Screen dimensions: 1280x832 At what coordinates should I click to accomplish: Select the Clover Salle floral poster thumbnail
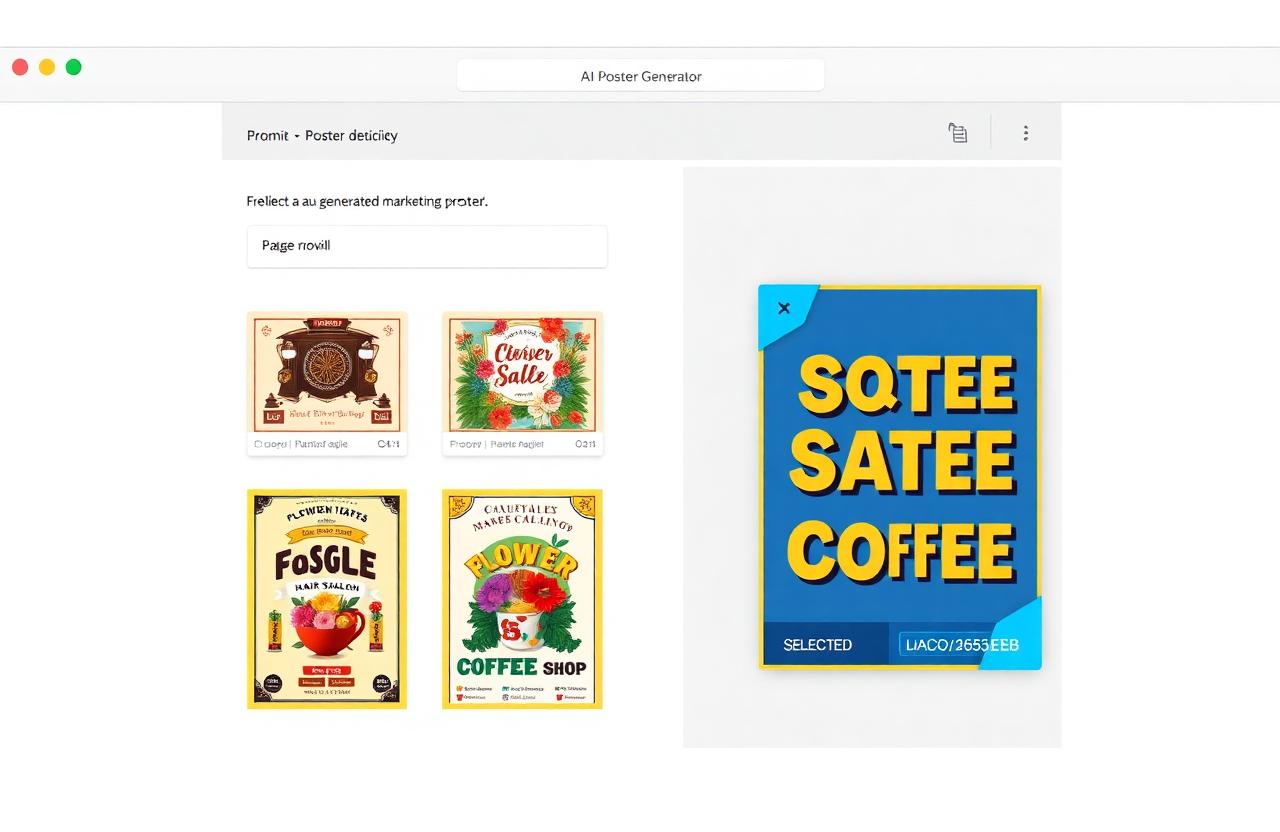point(522,372)
